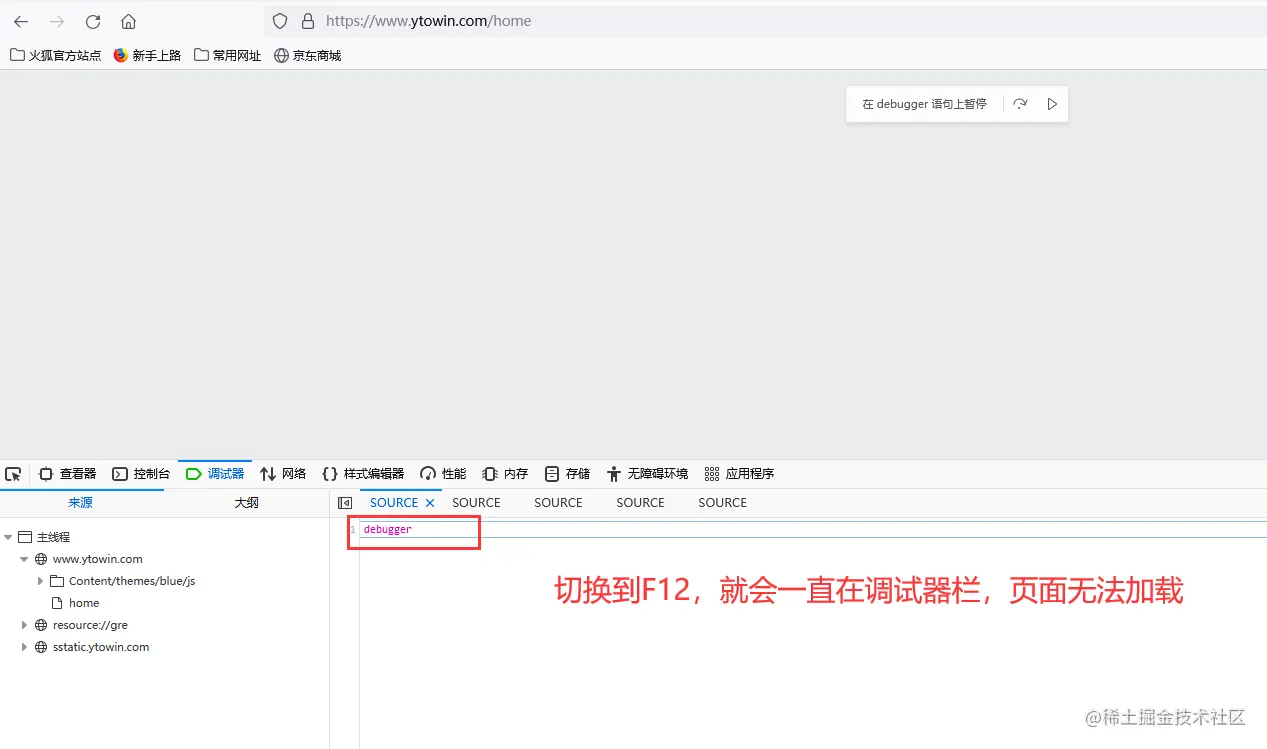Click the padlock site security icon
Image resolution: width=1267 pixels, height=749 pixels.
pyautogui.click(x=307, y=21)
